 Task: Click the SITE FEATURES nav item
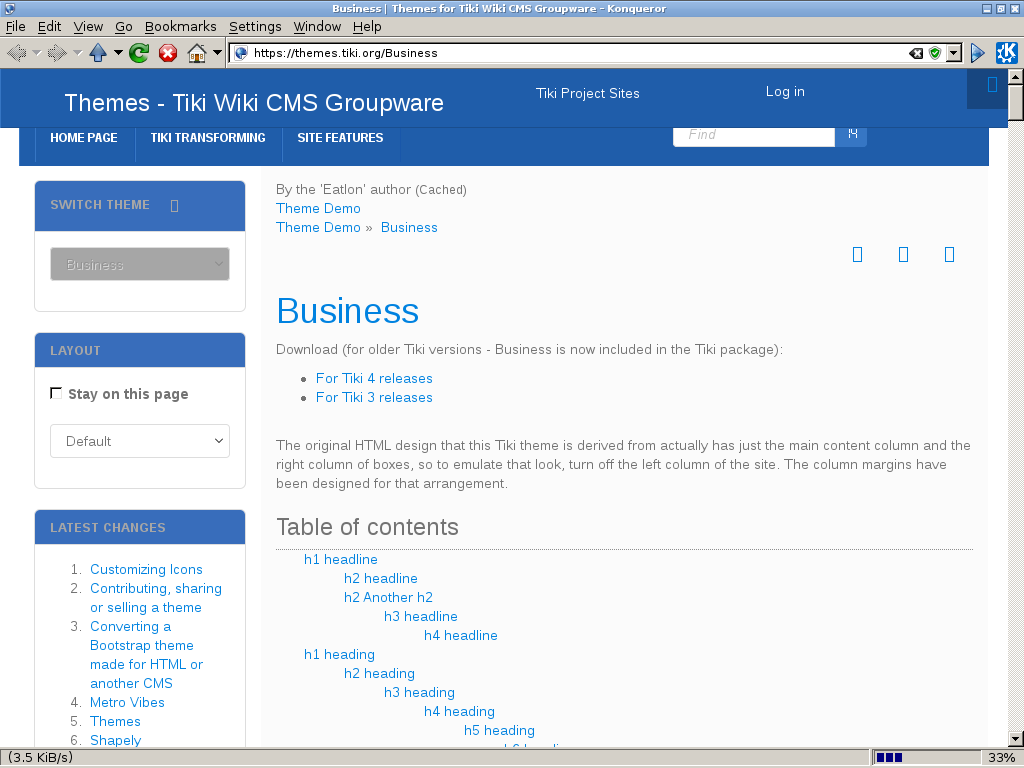point(340,138)
